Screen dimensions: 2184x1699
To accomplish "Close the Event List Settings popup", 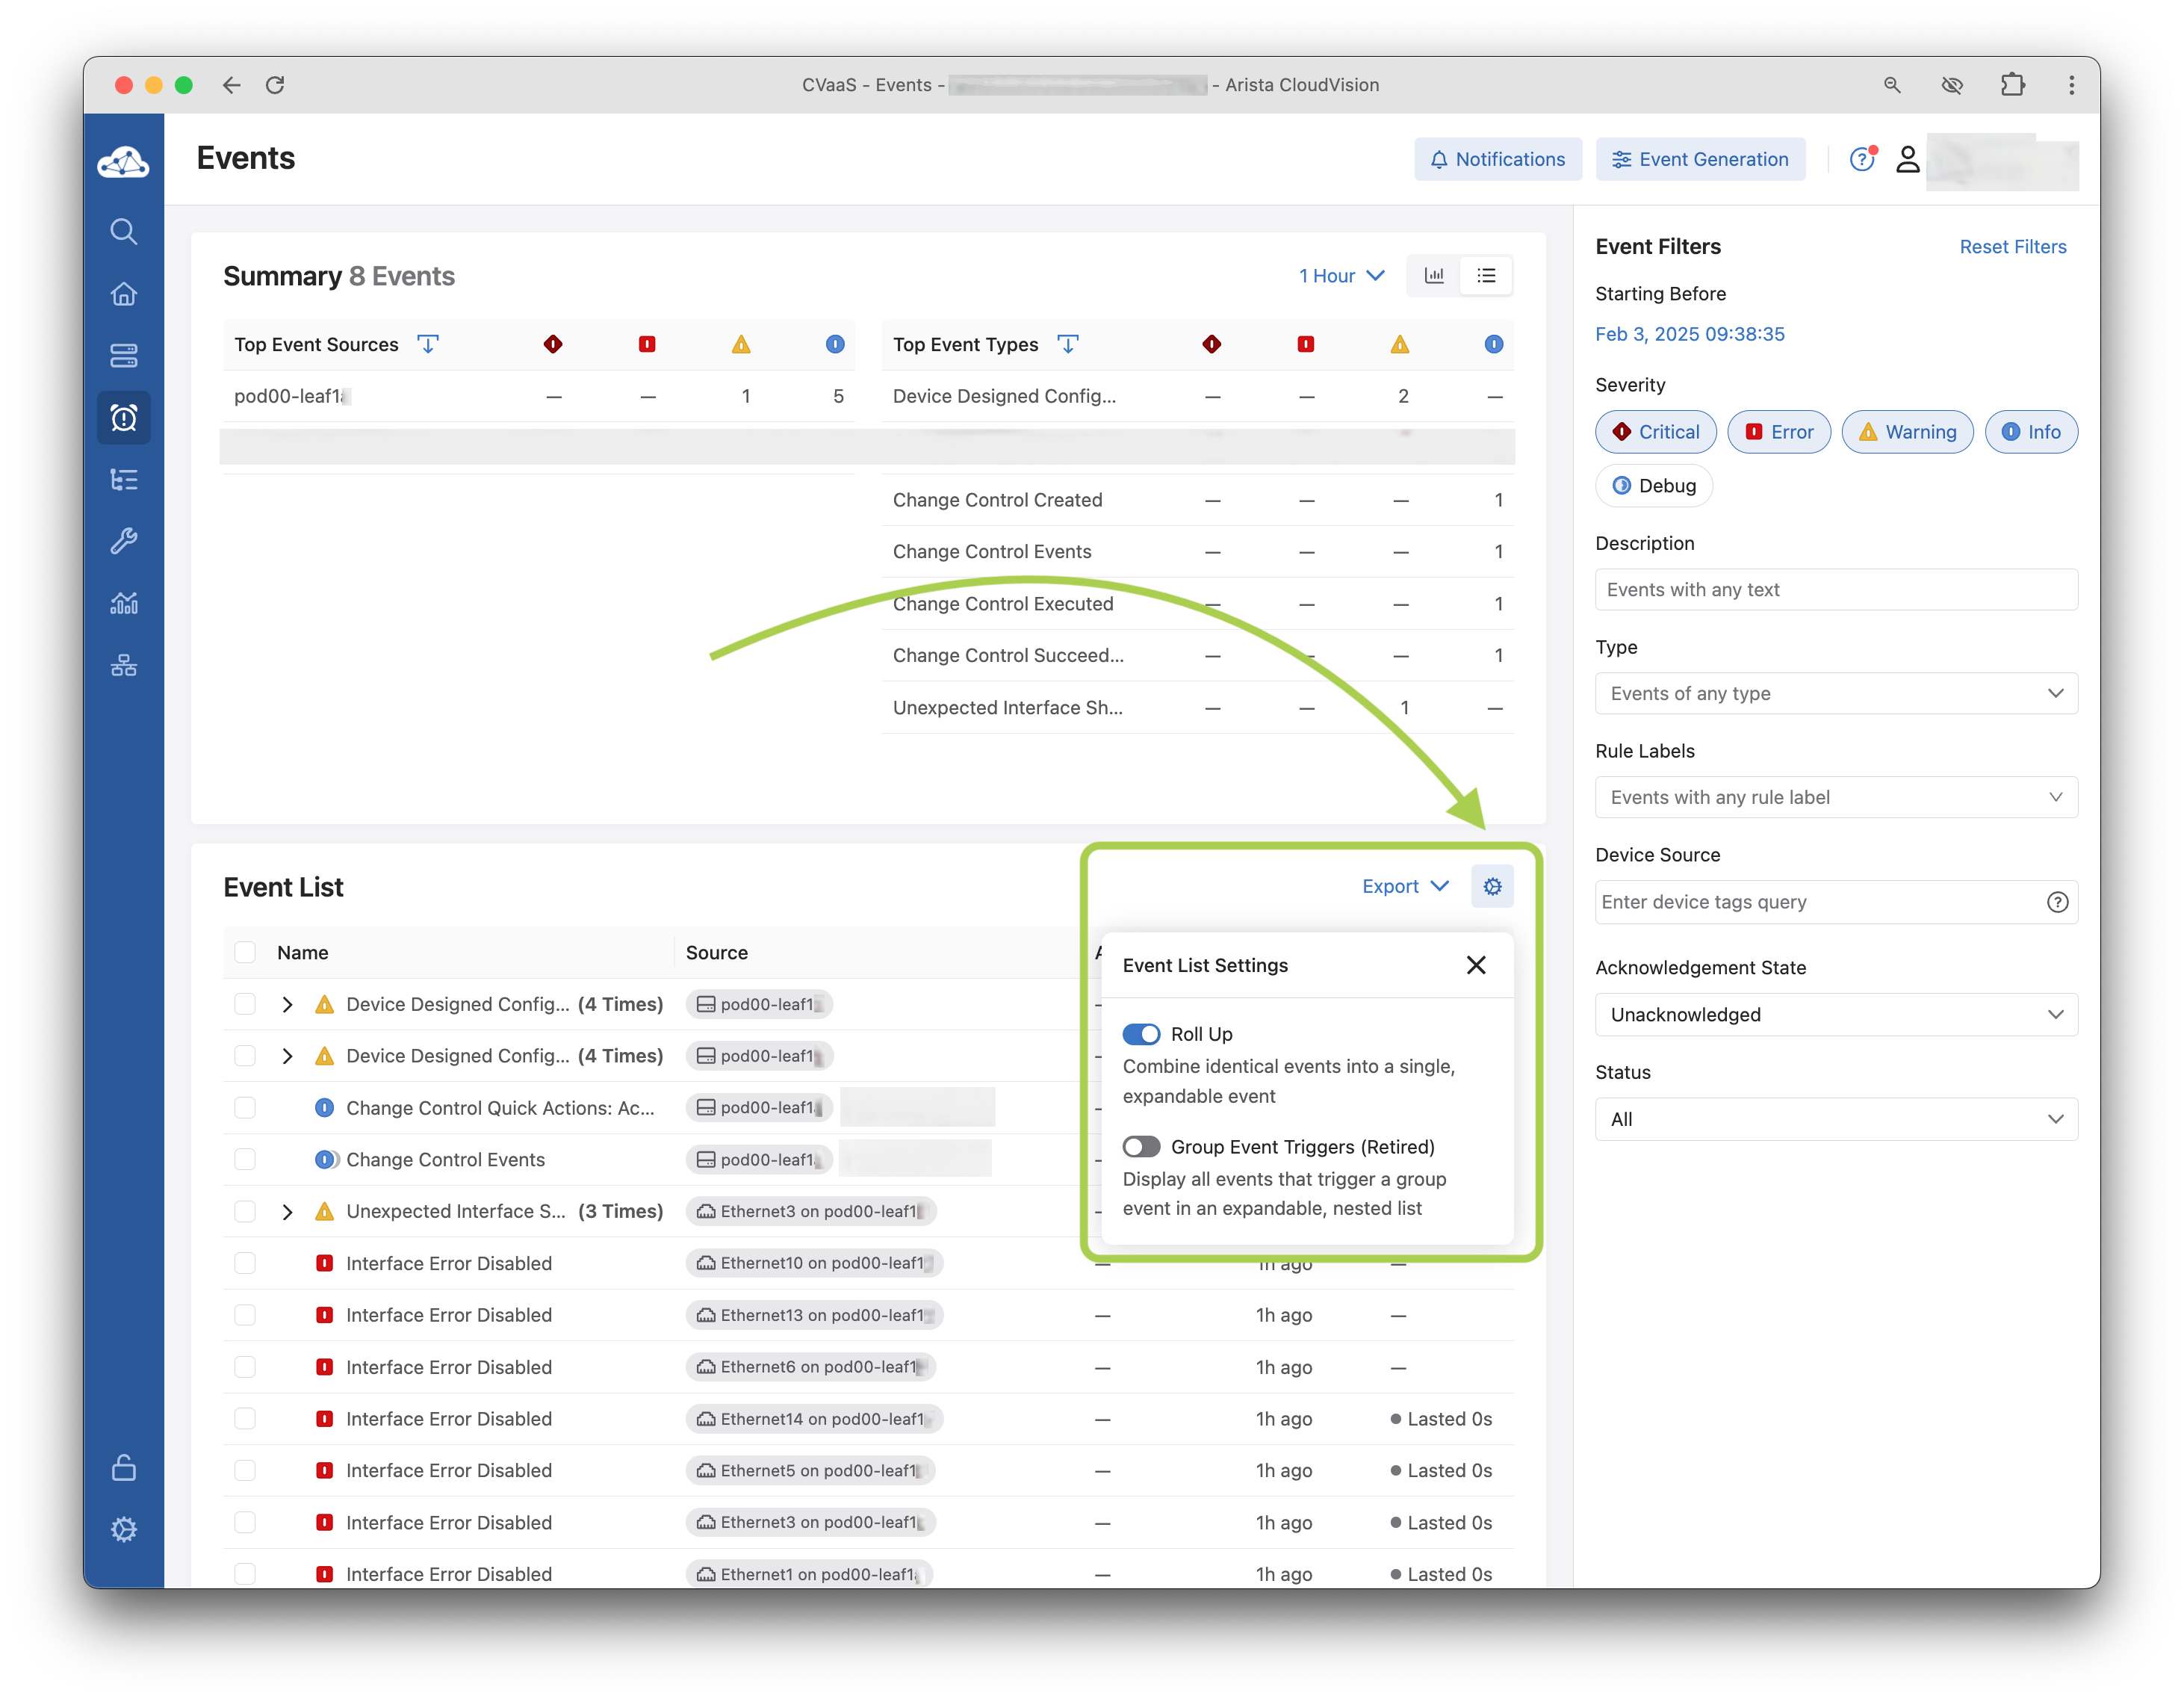I will point(1475,965).
